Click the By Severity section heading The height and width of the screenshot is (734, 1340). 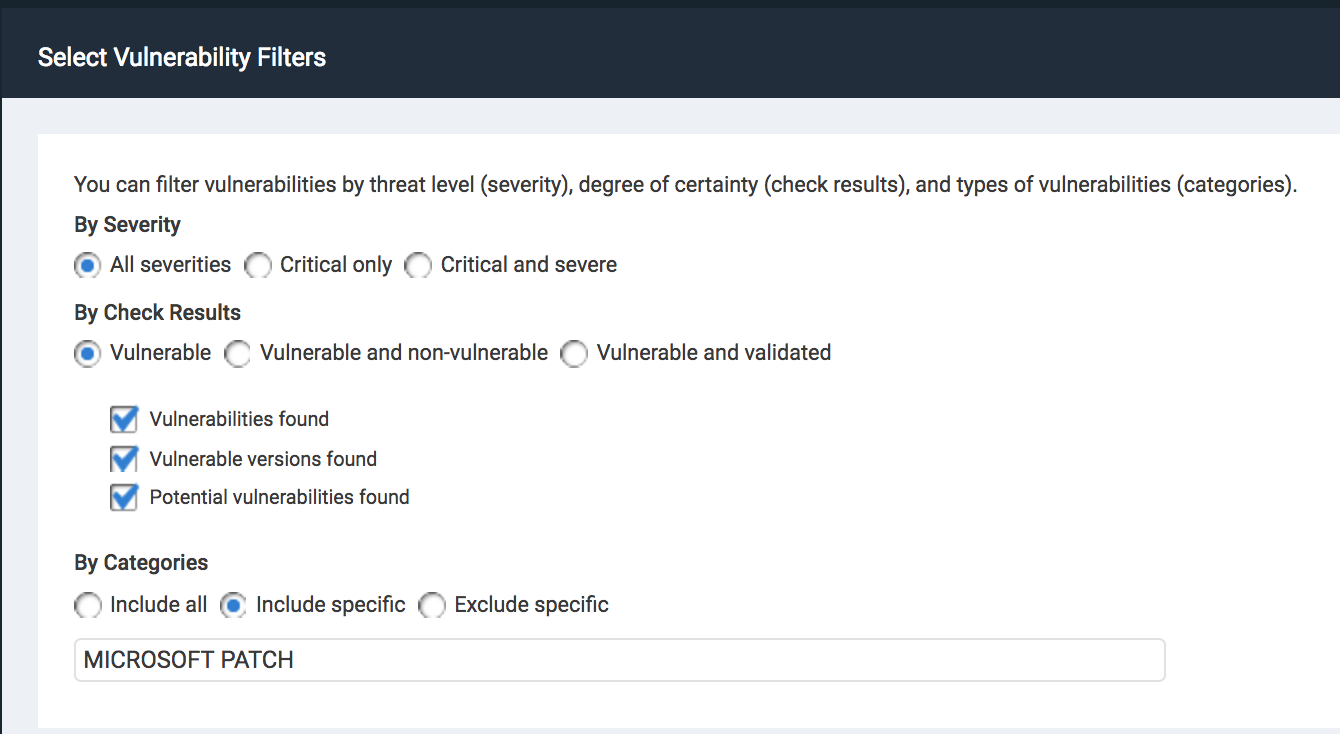[x=127, y=225]
